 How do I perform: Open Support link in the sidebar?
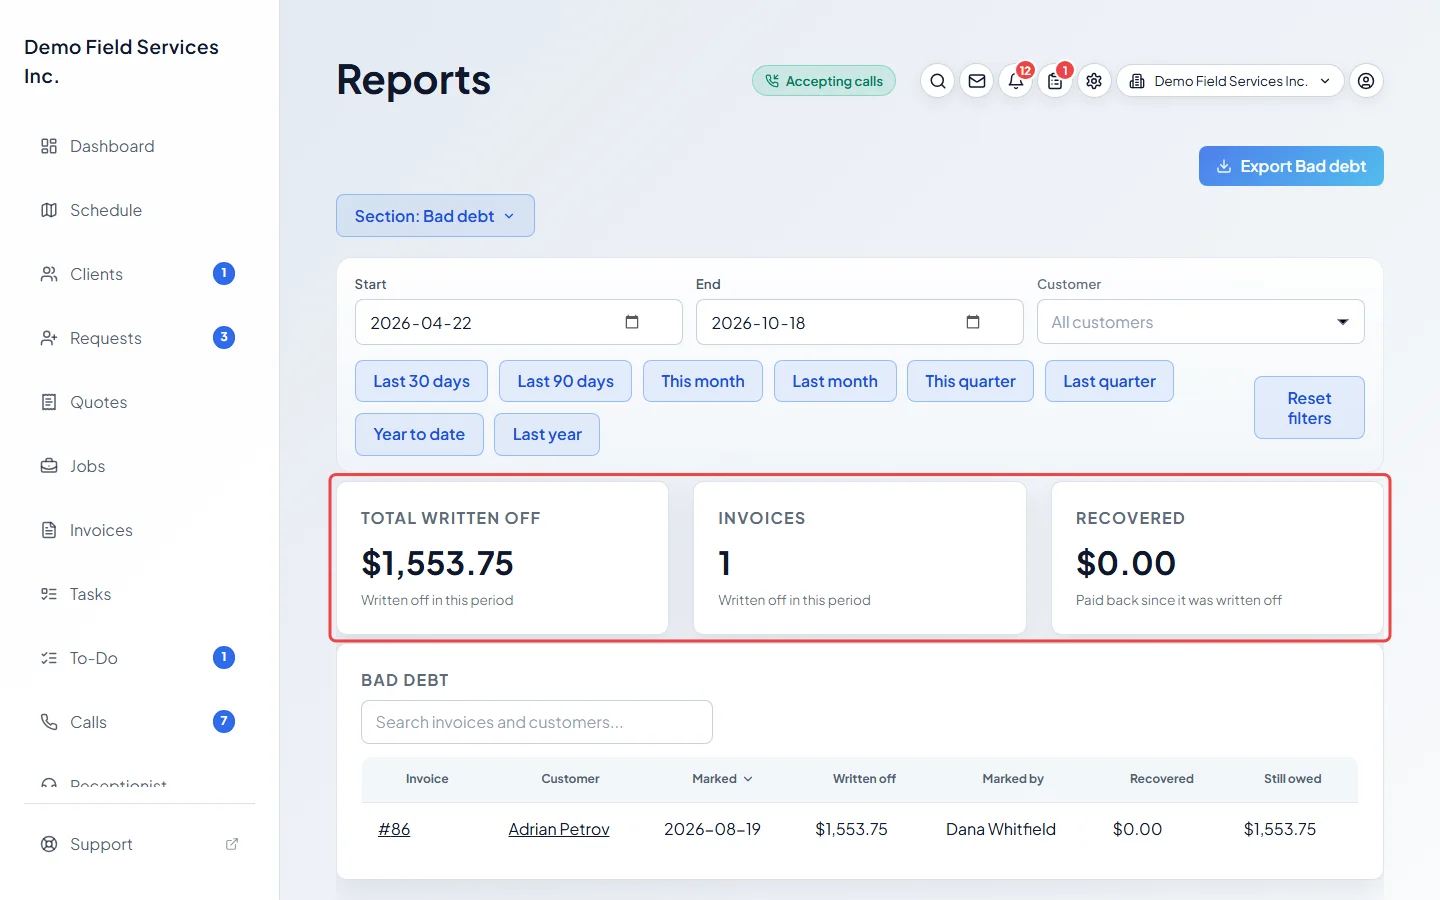coord(140,844)
